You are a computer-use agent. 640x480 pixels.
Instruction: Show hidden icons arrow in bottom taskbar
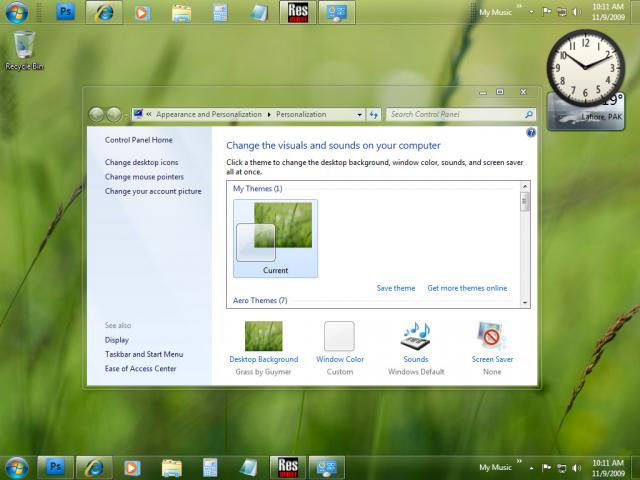(531, 467)
